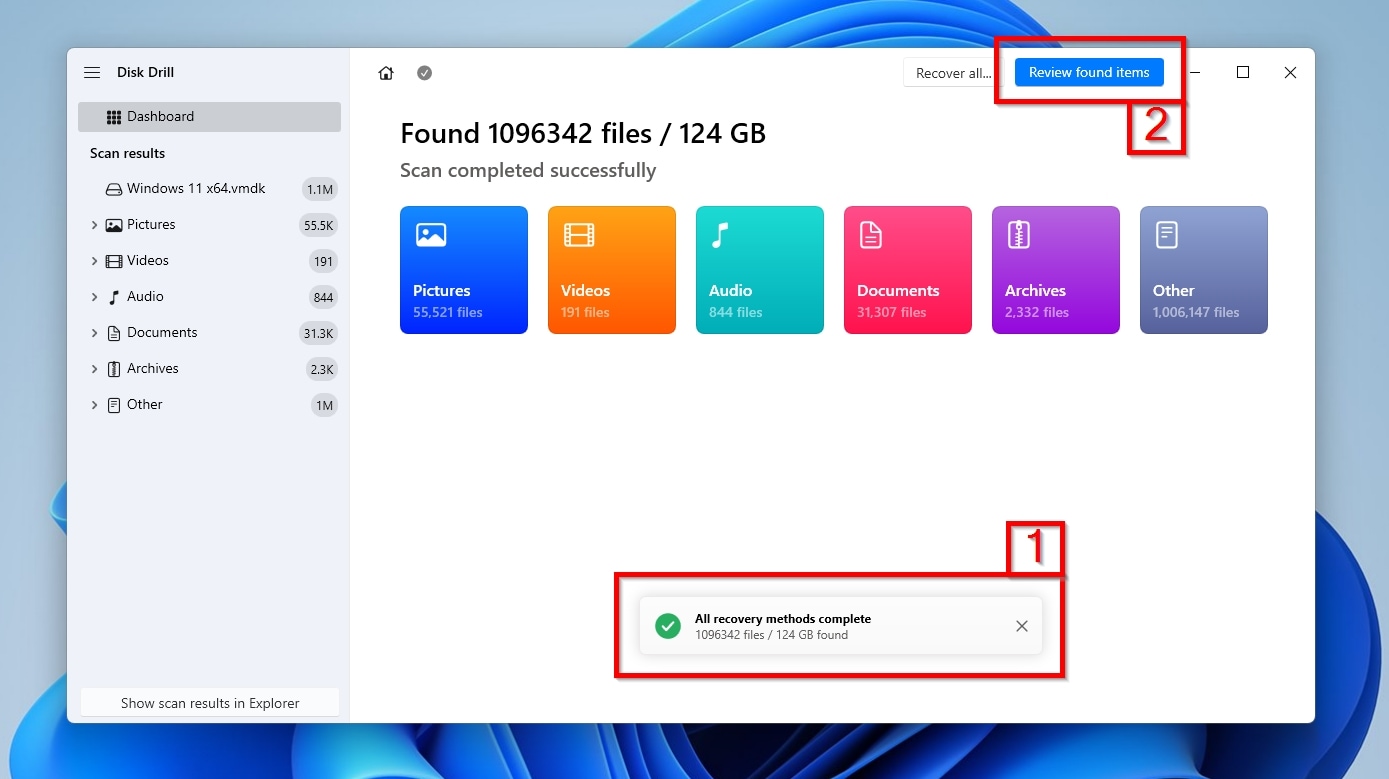This screenshot has height=779, width=1389.
Task: Open the purple Archives category tile
Action: click(x=1056, y=270)
